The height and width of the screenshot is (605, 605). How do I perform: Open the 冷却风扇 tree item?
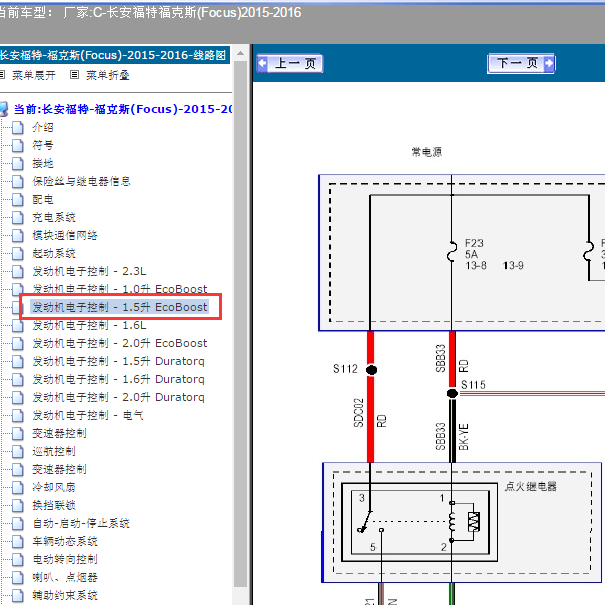pyautogui.click(x=54, y=487)
